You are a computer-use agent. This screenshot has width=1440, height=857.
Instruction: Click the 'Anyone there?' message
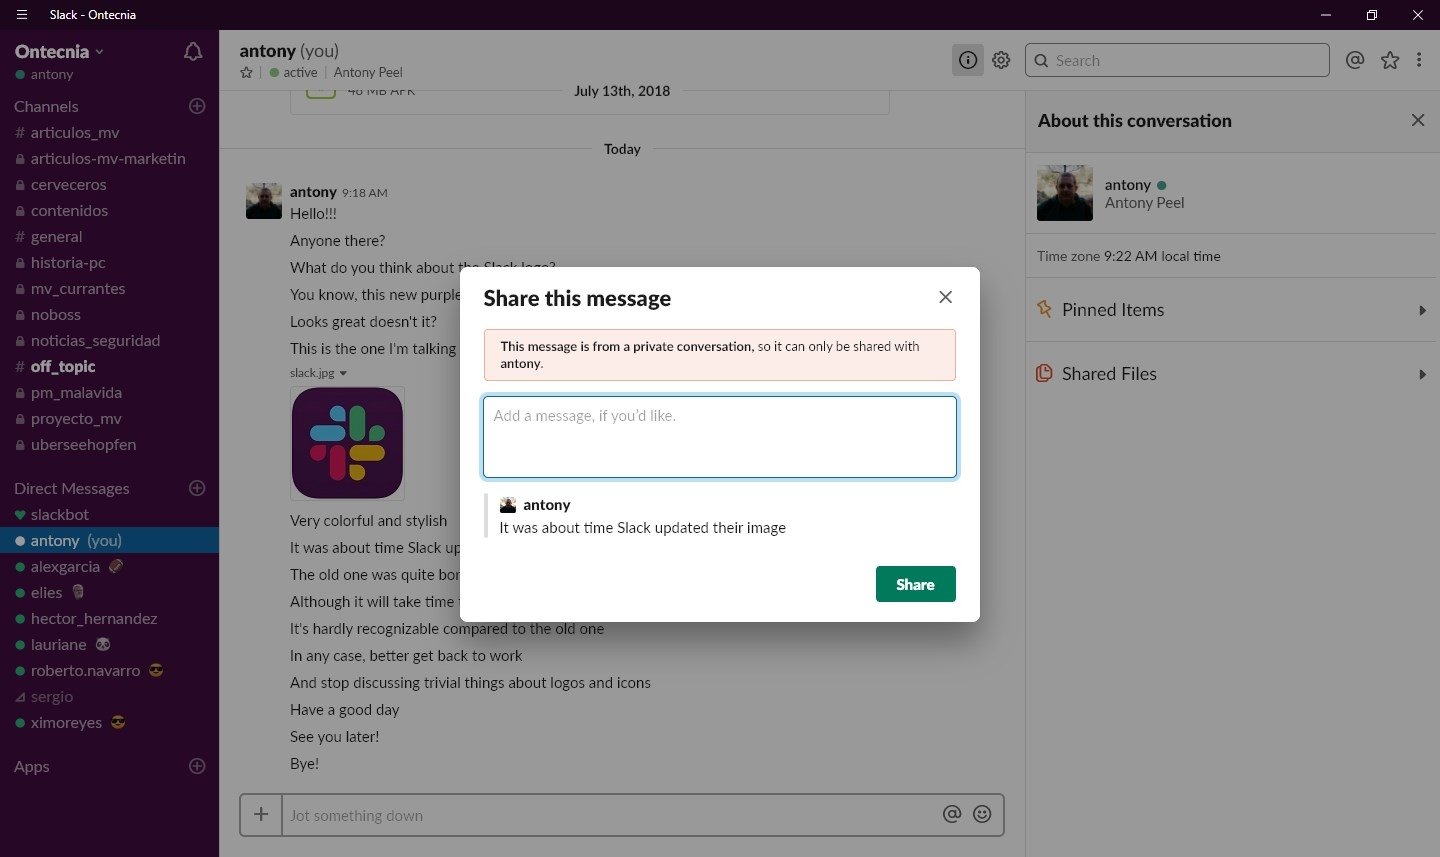click(x=337, y=241)
